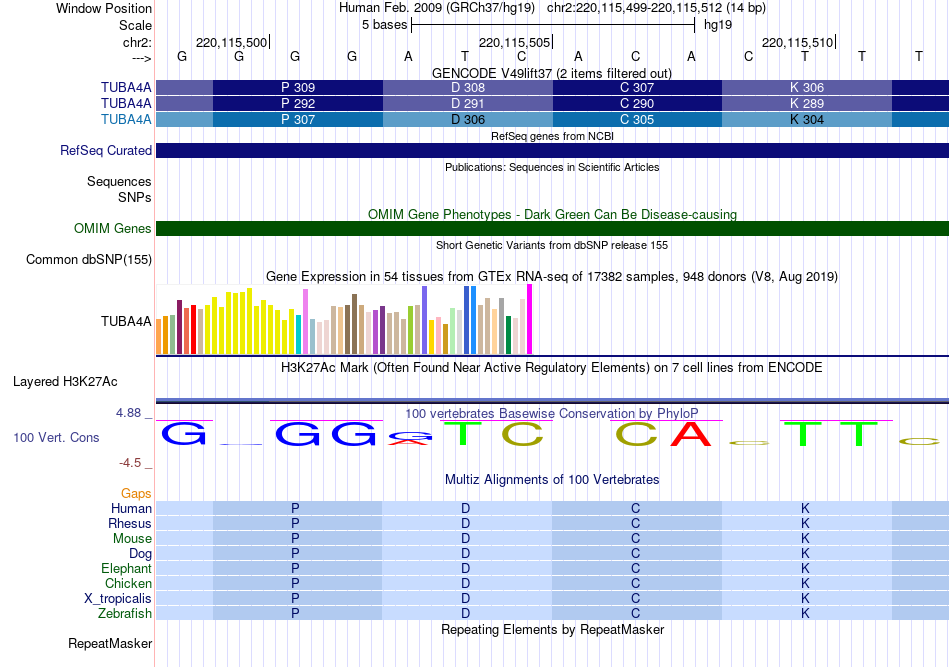Open the GENCODE V49lift37 track title

[552, 73]
